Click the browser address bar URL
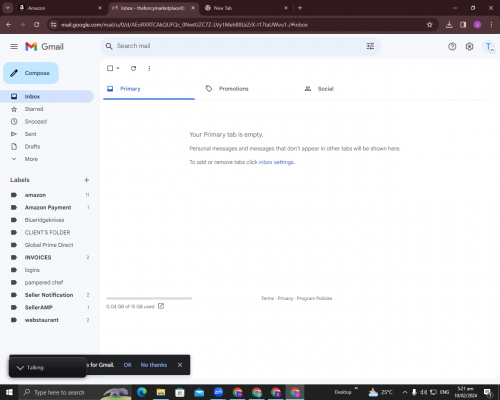 pyautogui.click(x=184, y=25)
